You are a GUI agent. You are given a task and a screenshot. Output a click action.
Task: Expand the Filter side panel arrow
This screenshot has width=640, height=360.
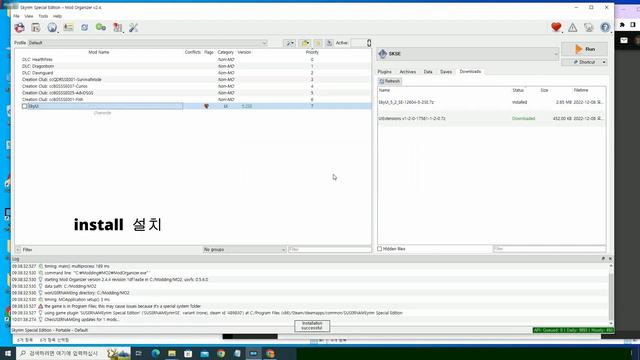point(18,249)
